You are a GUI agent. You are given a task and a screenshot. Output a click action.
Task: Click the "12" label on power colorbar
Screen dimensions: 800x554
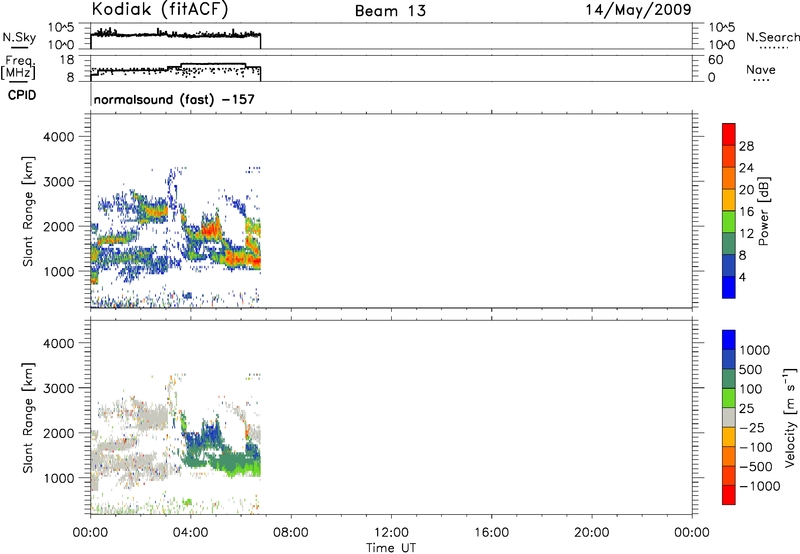(746, 233)
